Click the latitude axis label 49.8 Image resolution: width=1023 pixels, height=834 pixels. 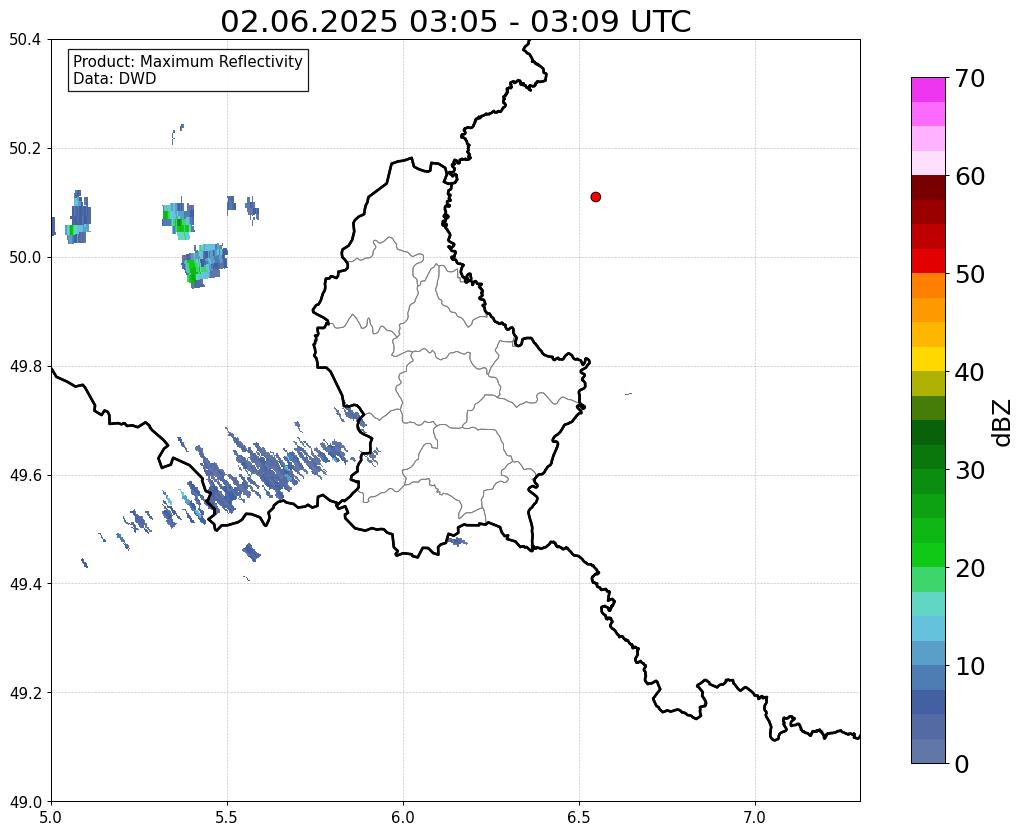[25, 367]
